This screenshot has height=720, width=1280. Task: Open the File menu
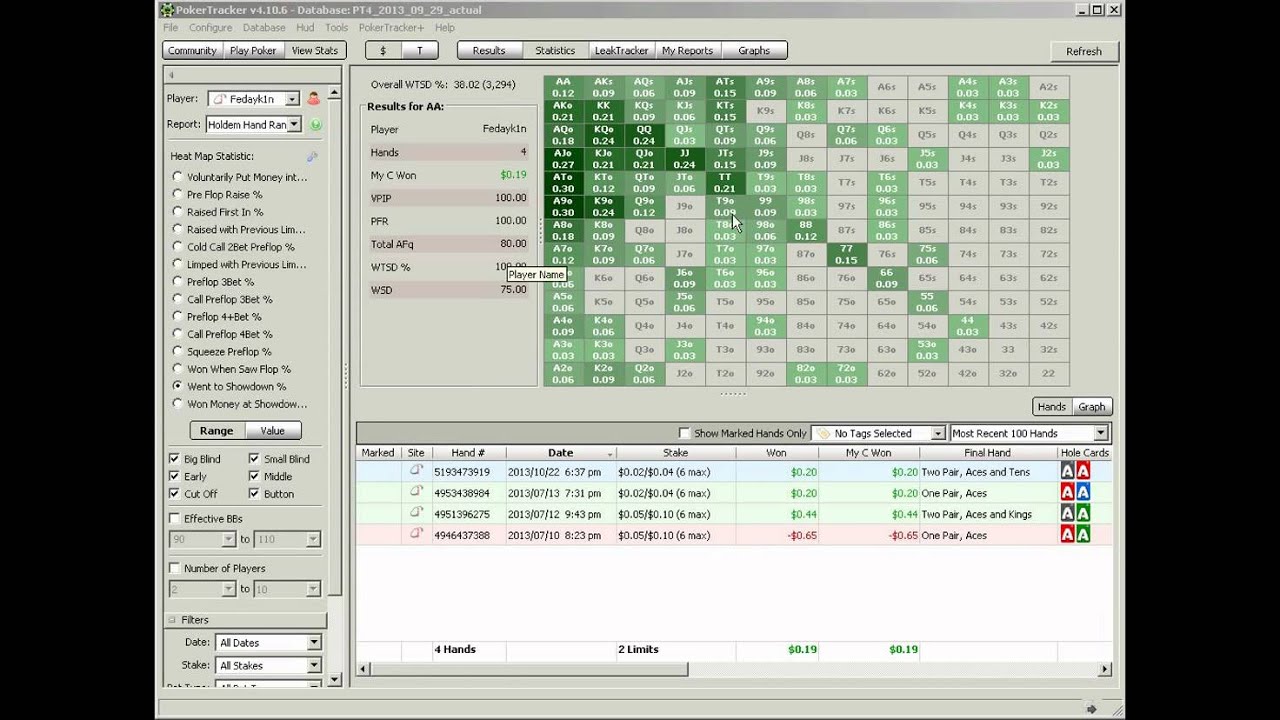pos(171,28)
